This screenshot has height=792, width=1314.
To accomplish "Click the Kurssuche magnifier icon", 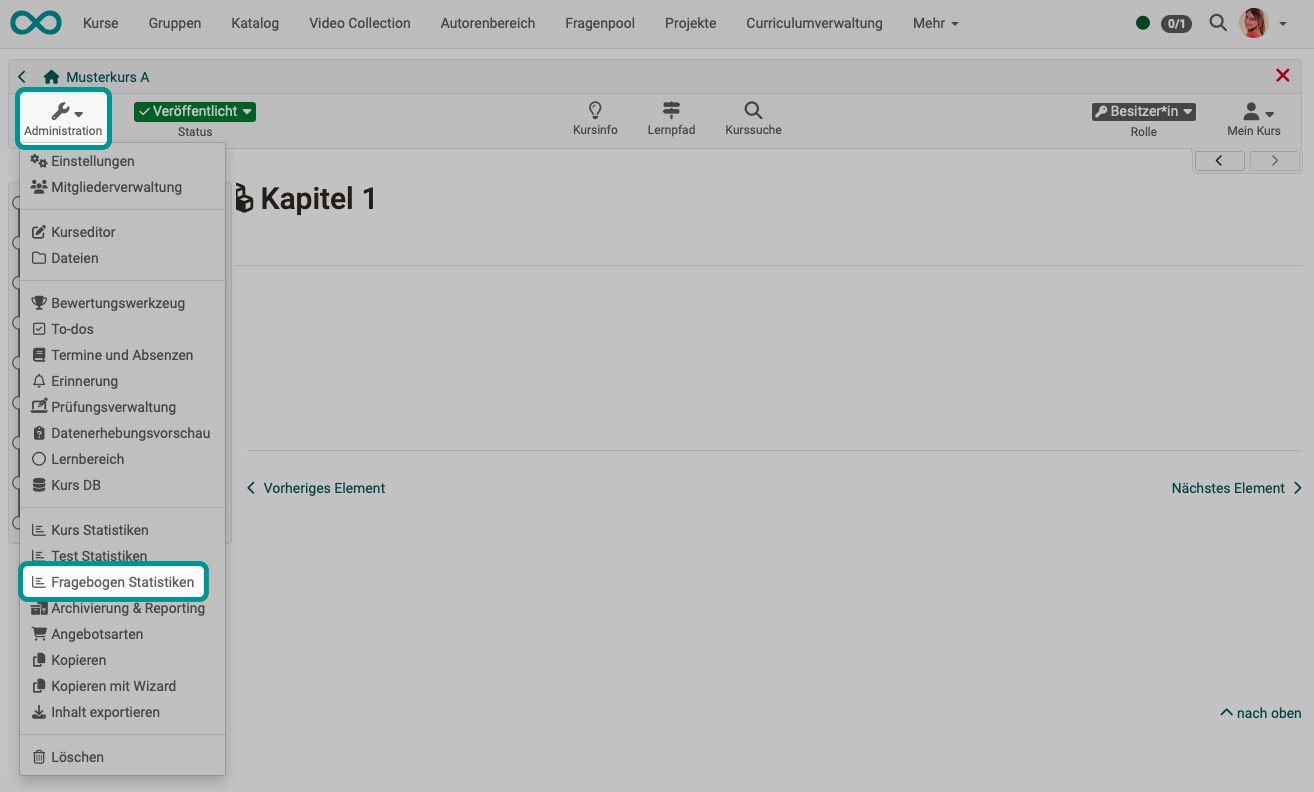I will 753,110.
